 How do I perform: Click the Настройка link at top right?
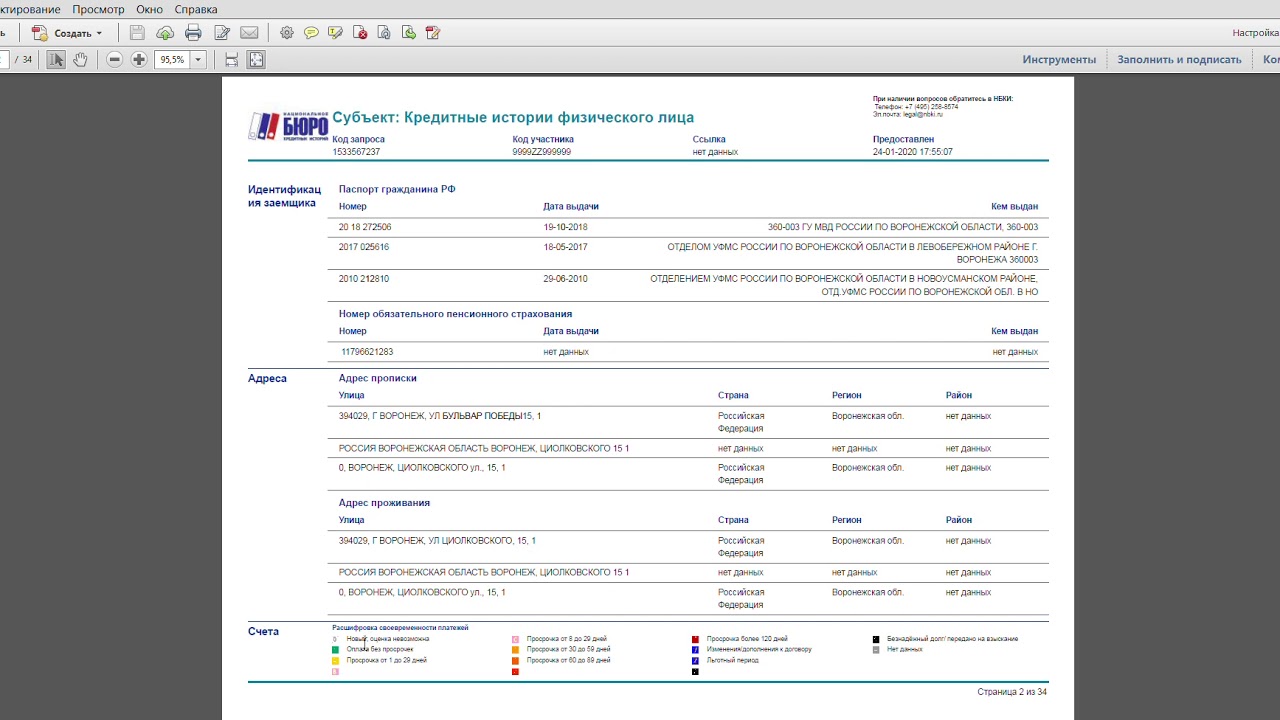pos(1256,33)
